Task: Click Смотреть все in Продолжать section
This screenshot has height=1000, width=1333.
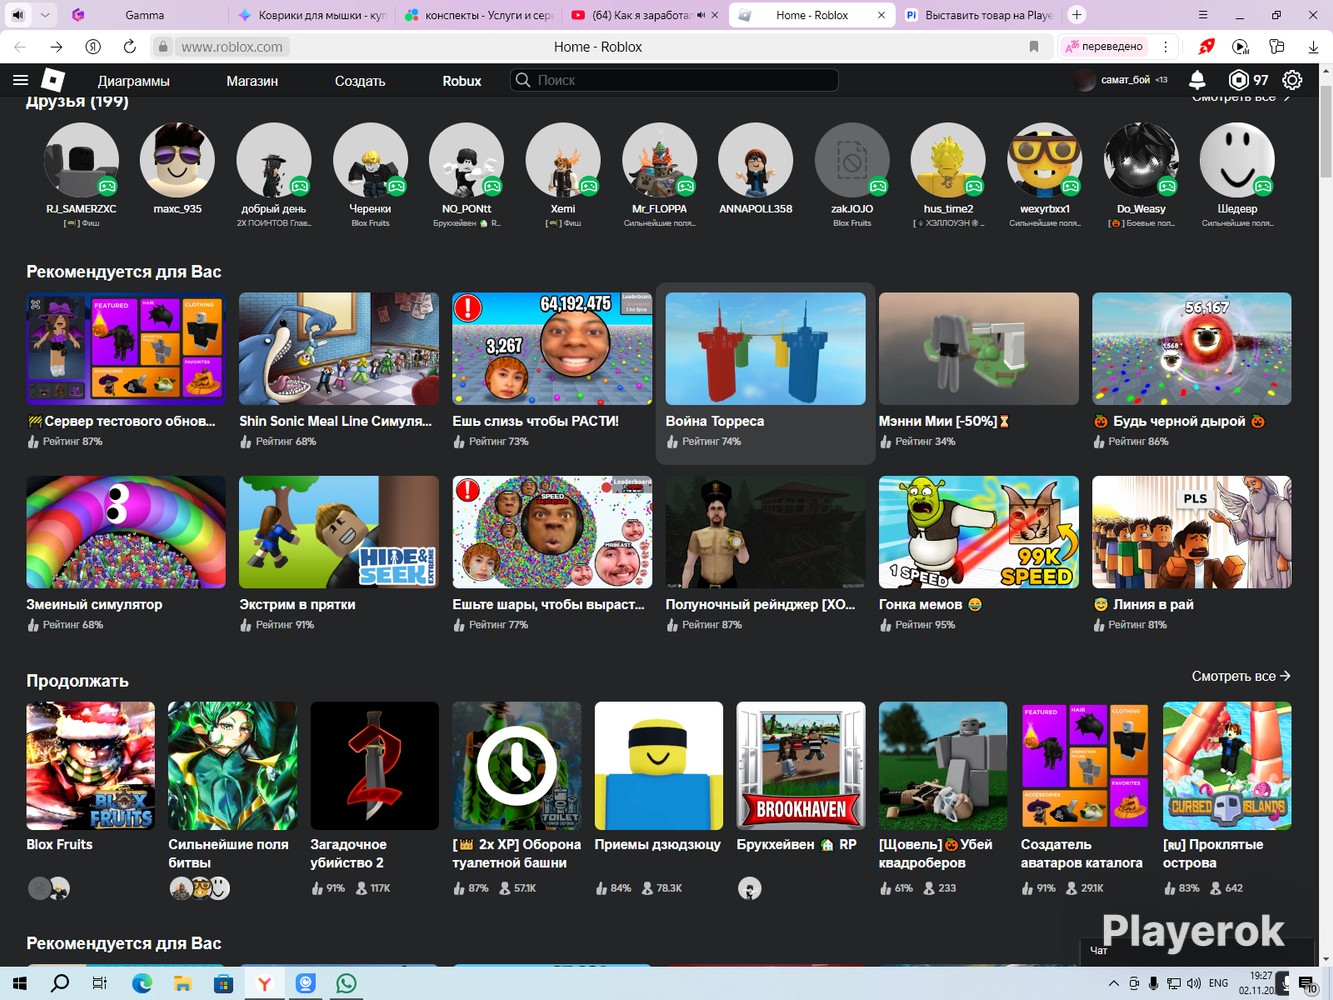Action: click(x=1241, y=676)
